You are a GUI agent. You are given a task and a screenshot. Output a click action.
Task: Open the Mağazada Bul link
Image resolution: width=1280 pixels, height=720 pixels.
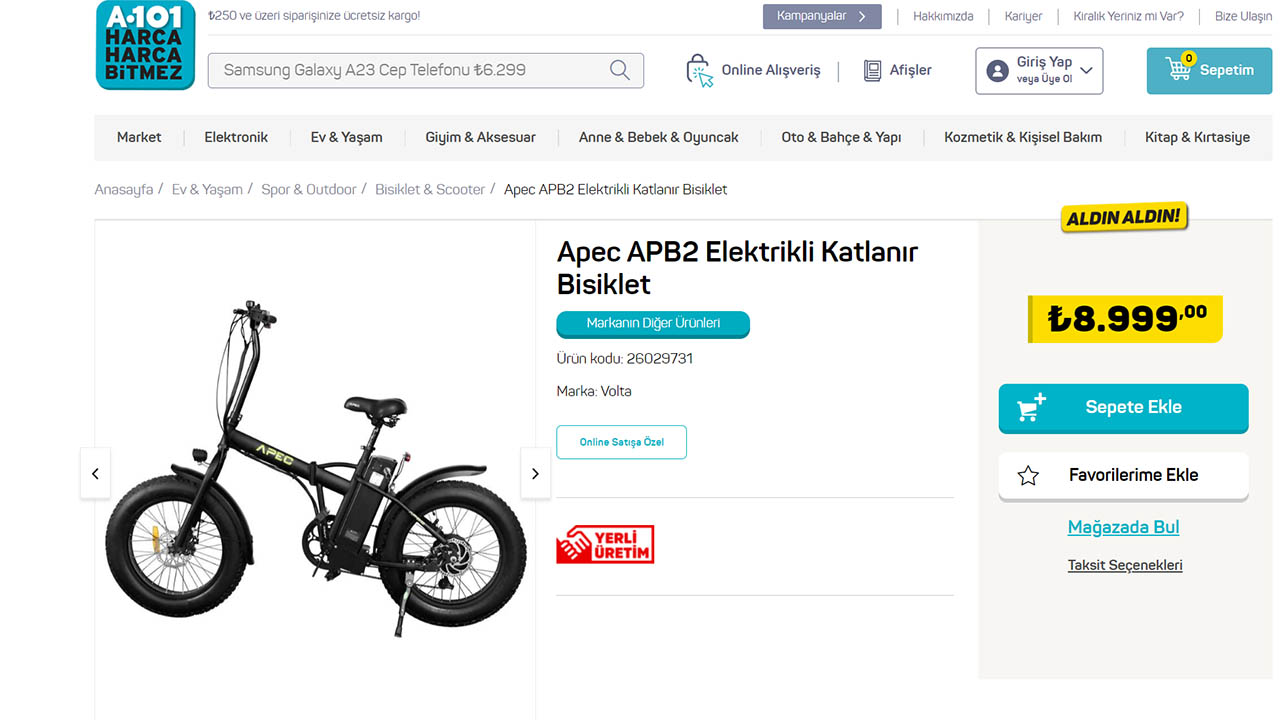(1123, 527)
